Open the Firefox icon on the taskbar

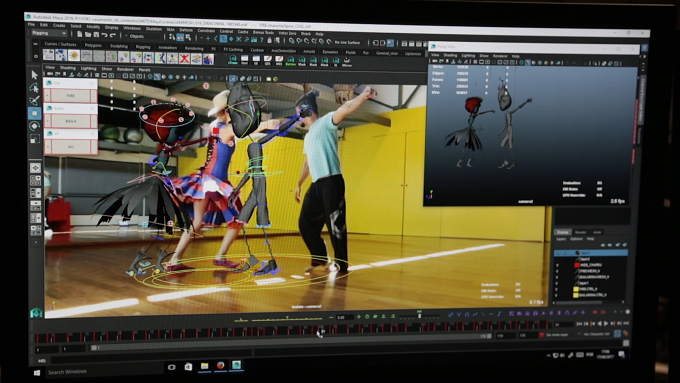coord(220,365)
